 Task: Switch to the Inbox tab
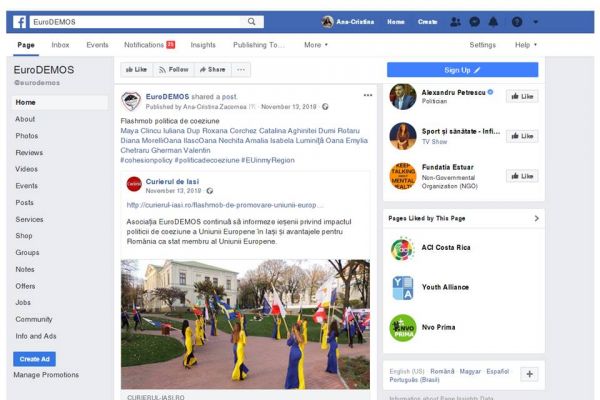tap(60, 45)
